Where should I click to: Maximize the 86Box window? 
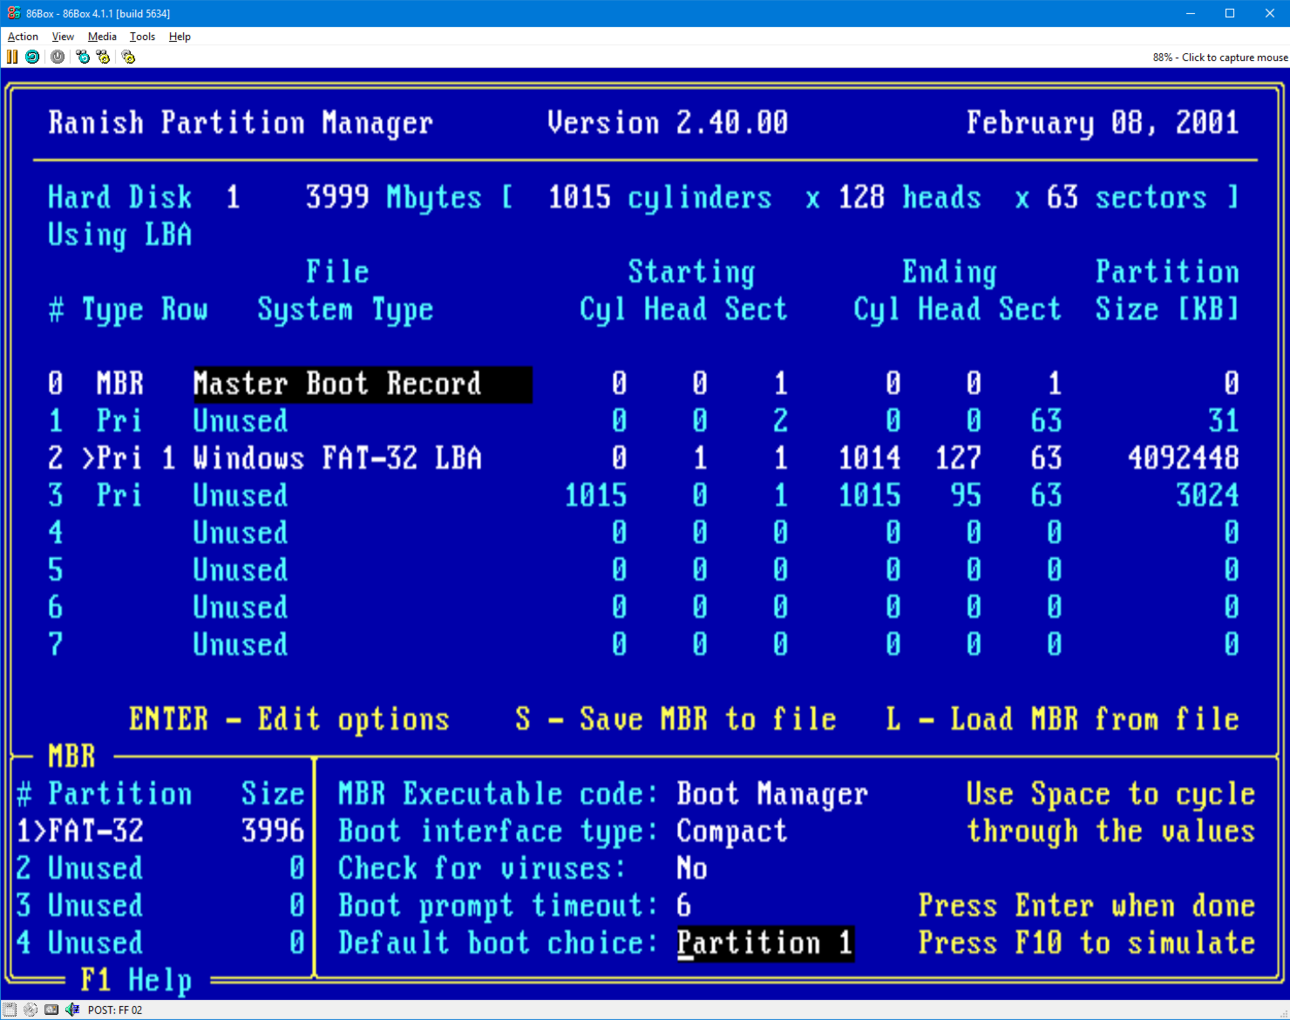(1230, 13)
